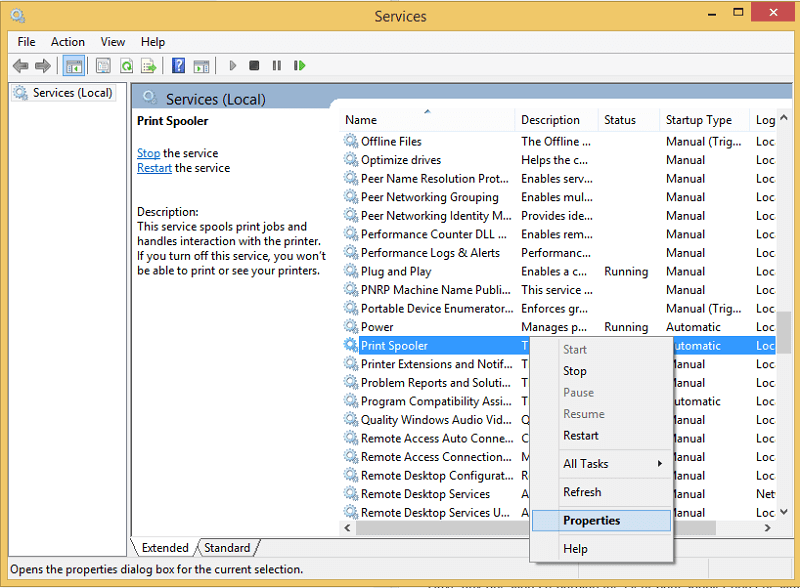800x588 pixels.
Task: Sort by the Description column header
Action: [557, 120]
